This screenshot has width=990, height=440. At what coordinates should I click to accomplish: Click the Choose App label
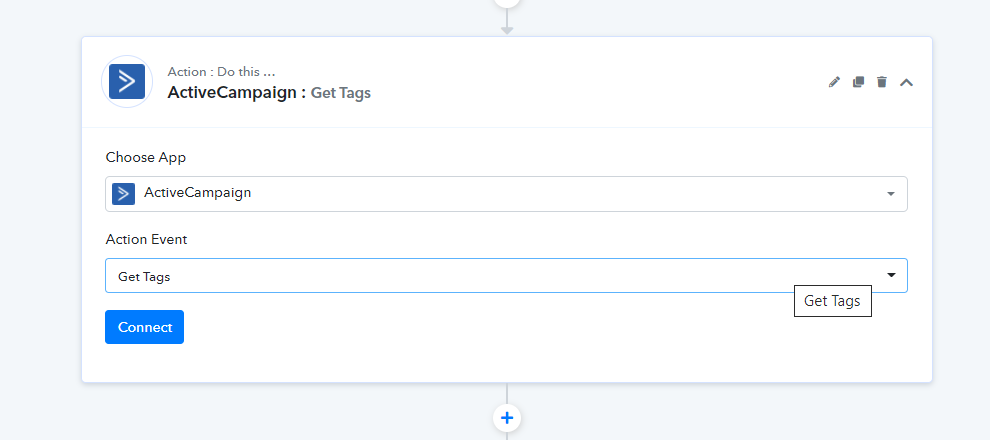(146, 157)
